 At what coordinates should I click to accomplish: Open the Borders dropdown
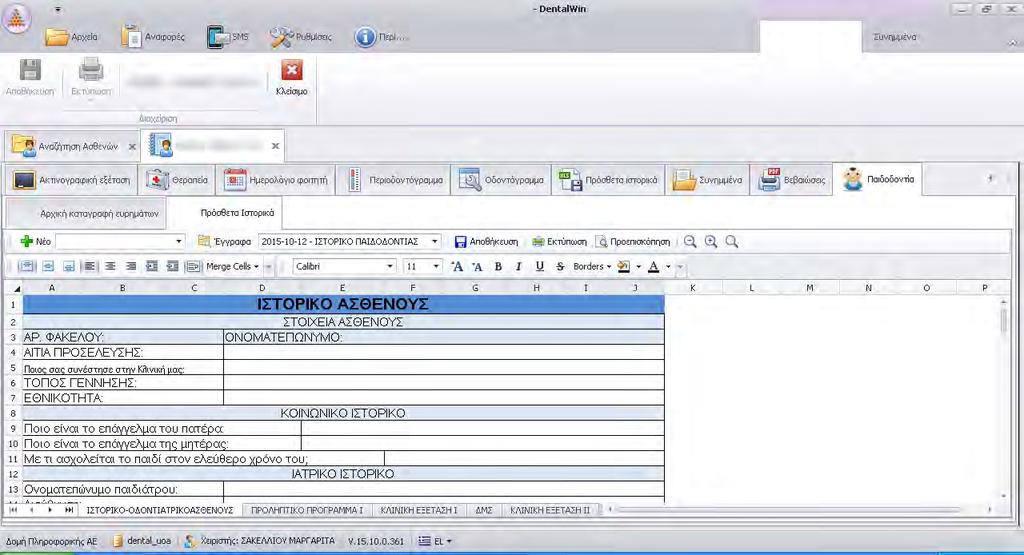click(x=592, y=266)
